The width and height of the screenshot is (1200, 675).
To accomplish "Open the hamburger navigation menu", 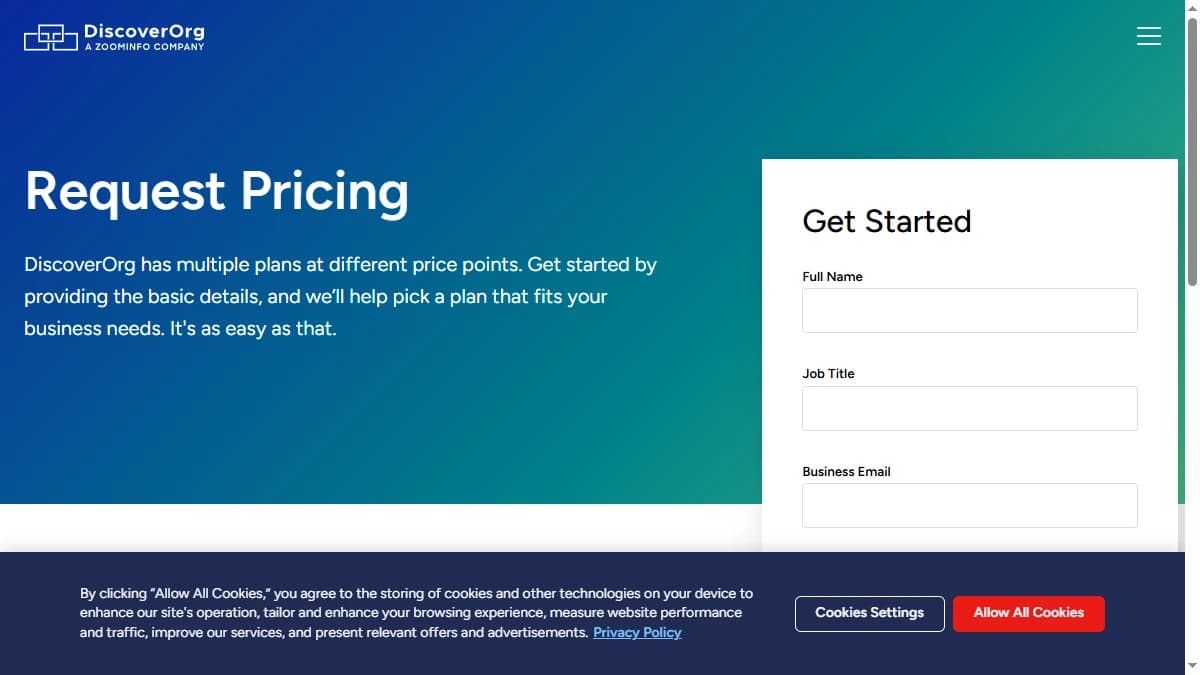I will click(x=1148, y=35).
